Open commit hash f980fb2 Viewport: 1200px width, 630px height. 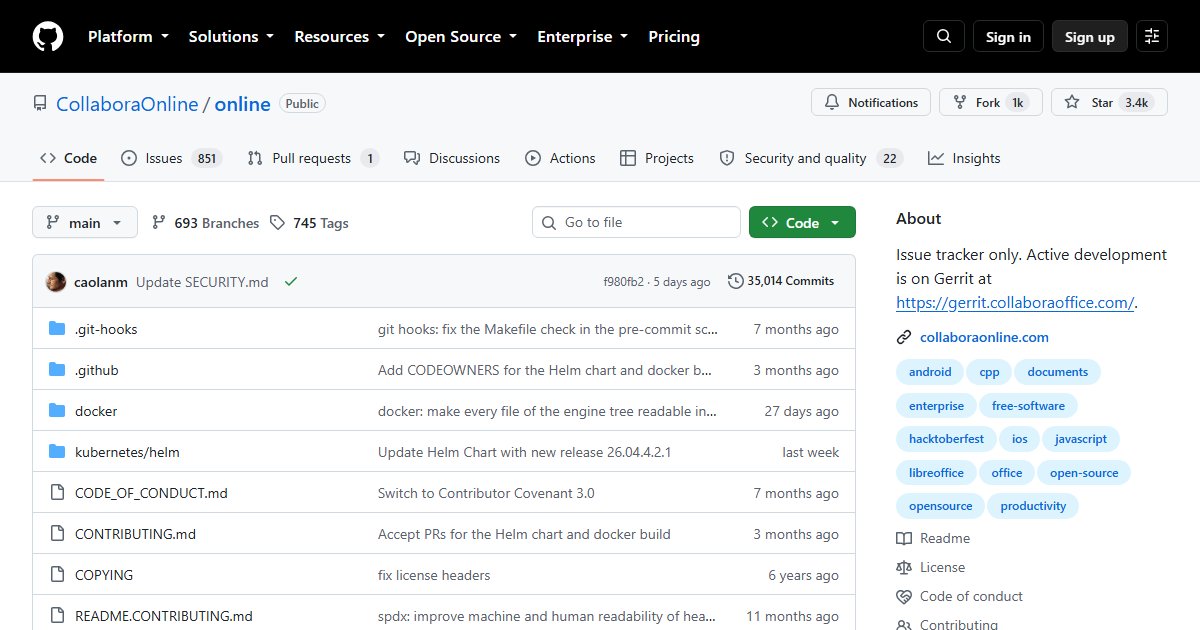(624, 282)
